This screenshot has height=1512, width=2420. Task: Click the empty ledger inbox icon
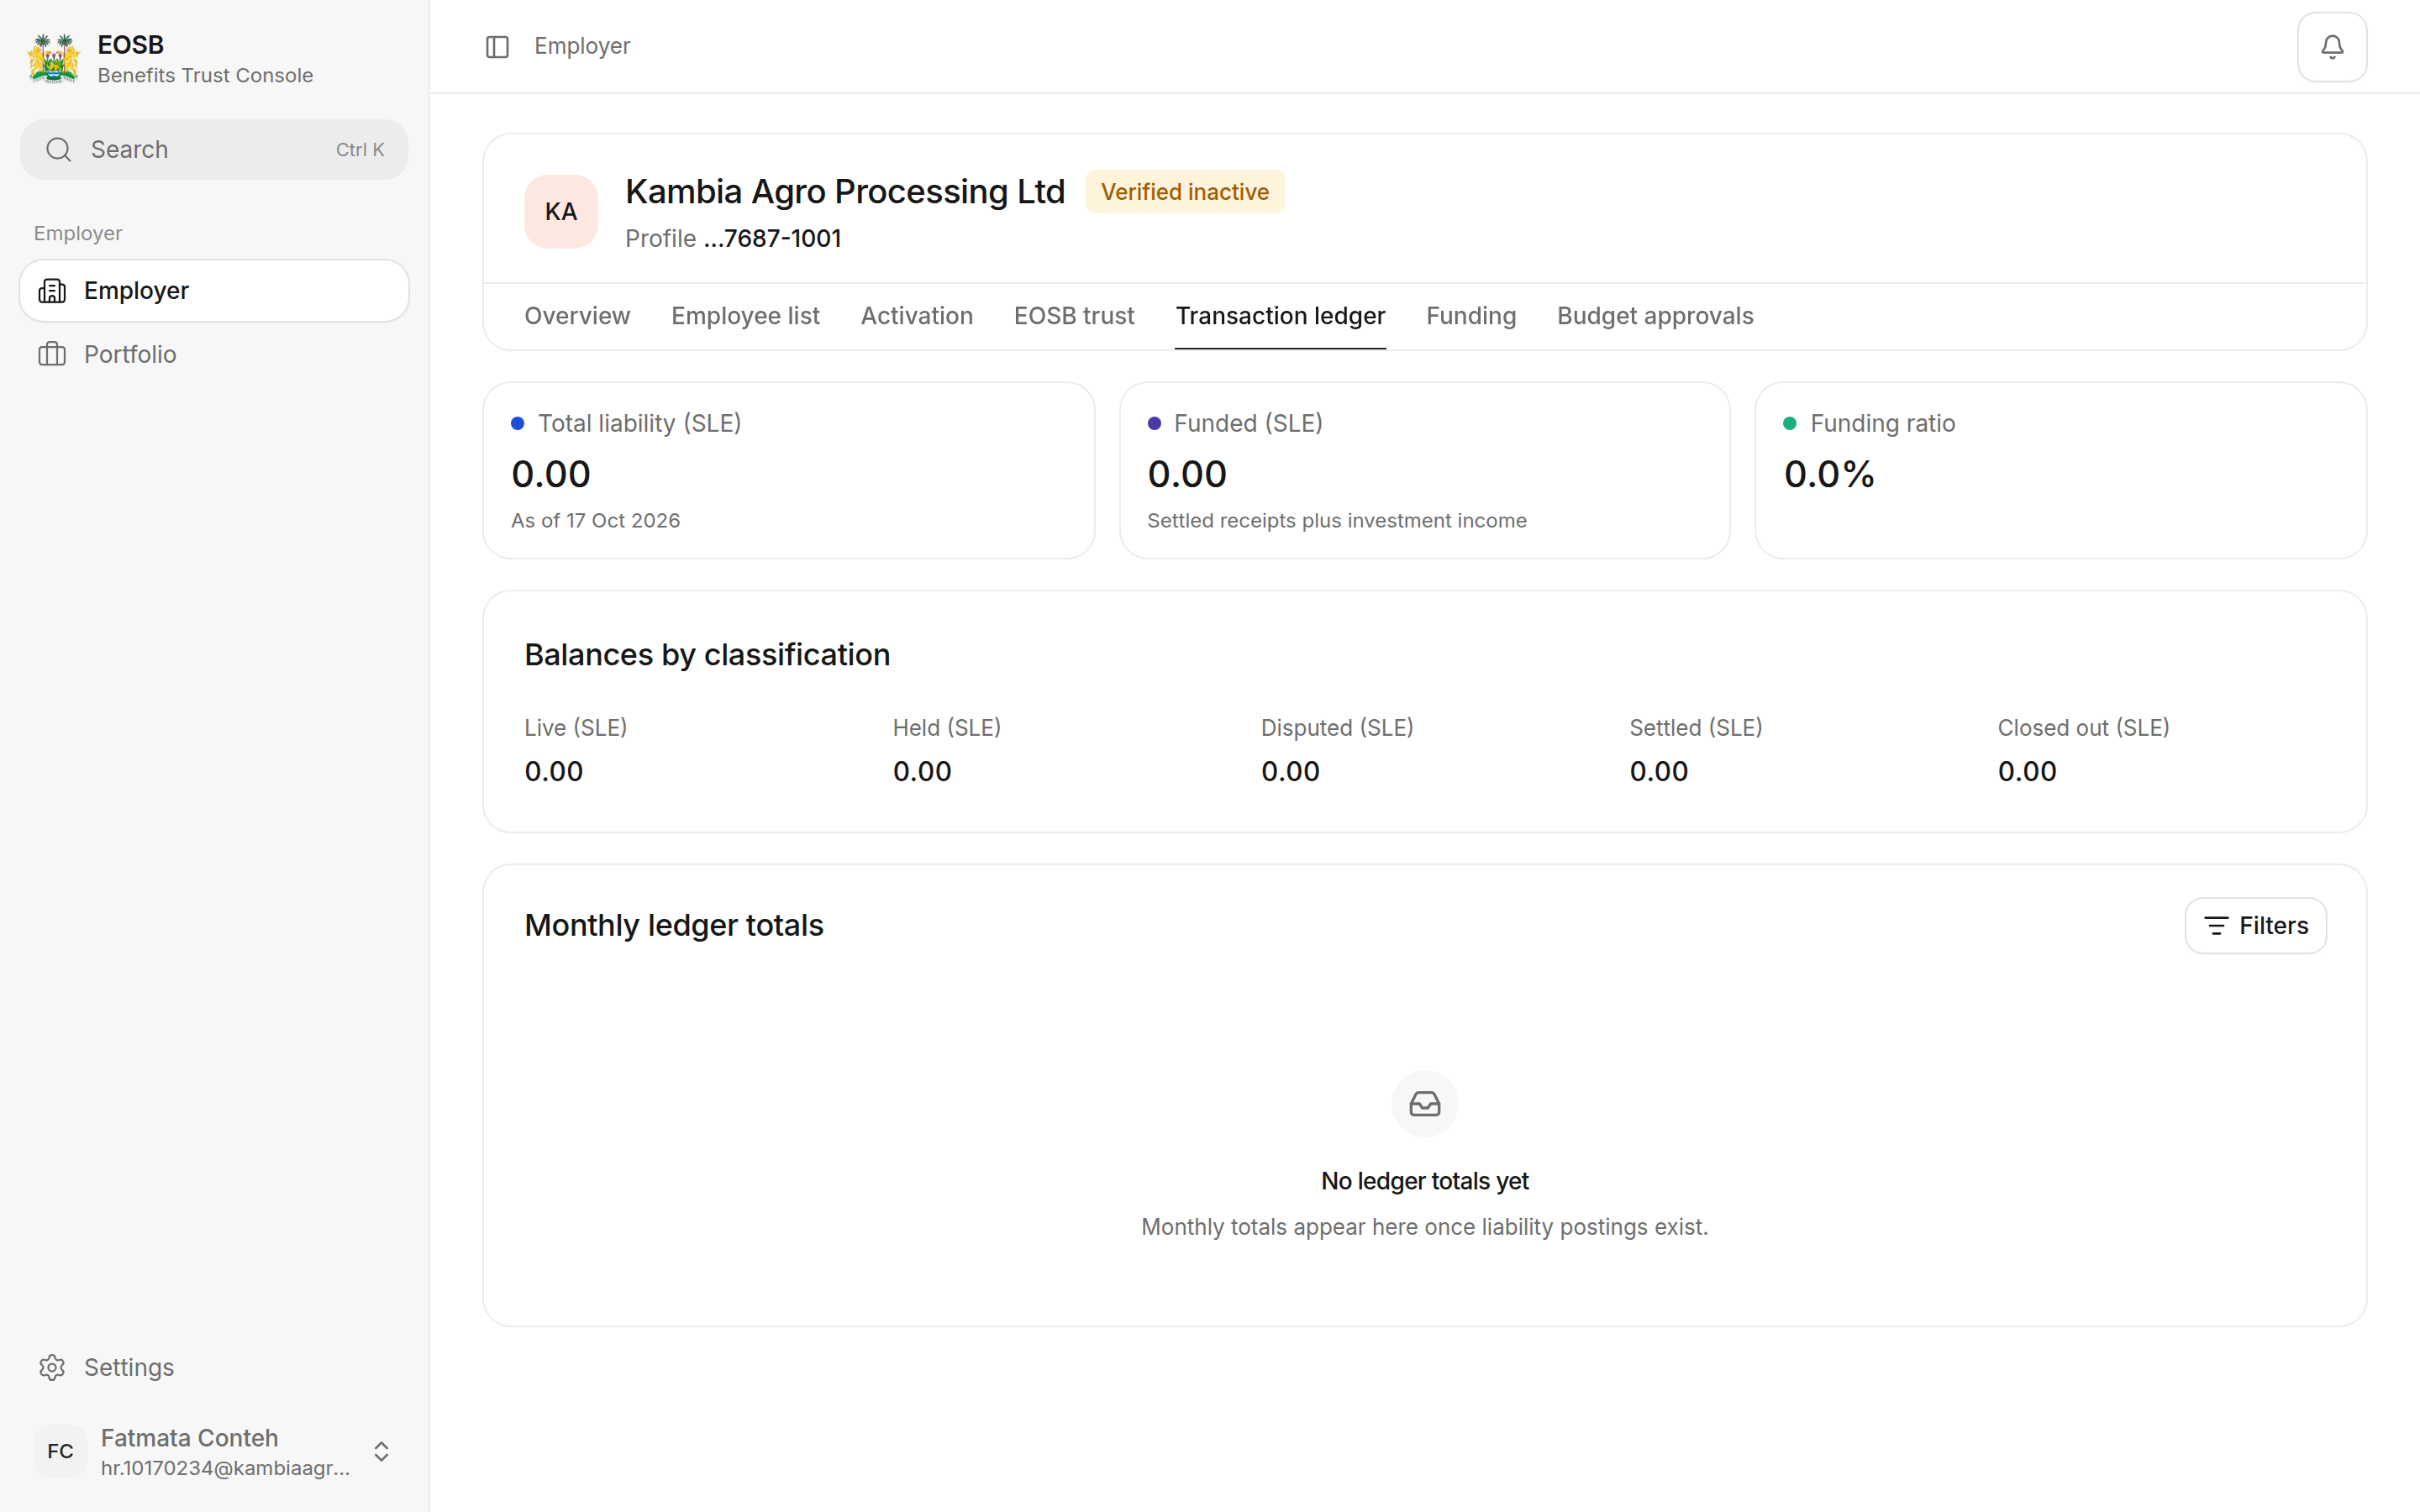1424,1104
